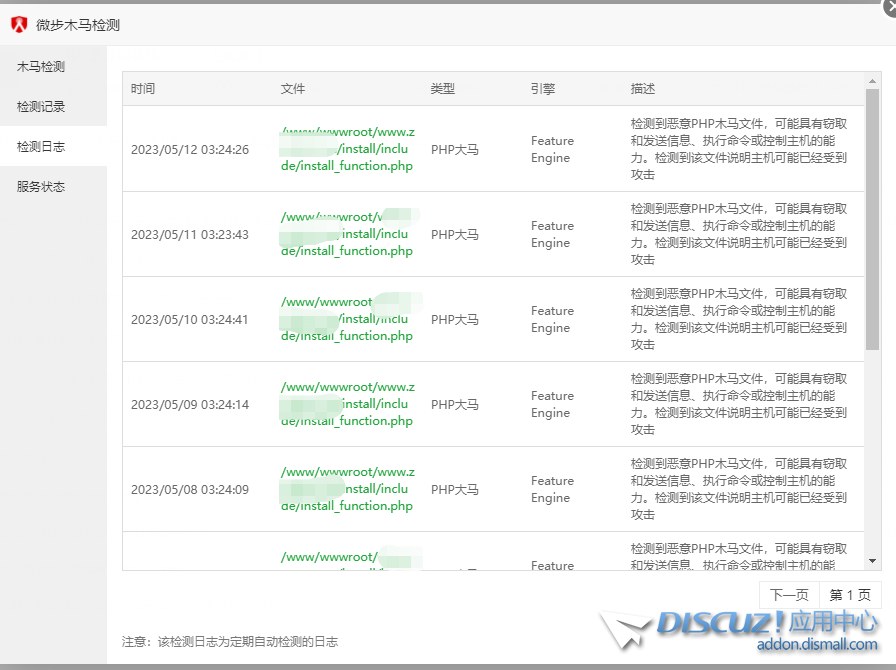Click the 类型 column header

click(443, 89)
